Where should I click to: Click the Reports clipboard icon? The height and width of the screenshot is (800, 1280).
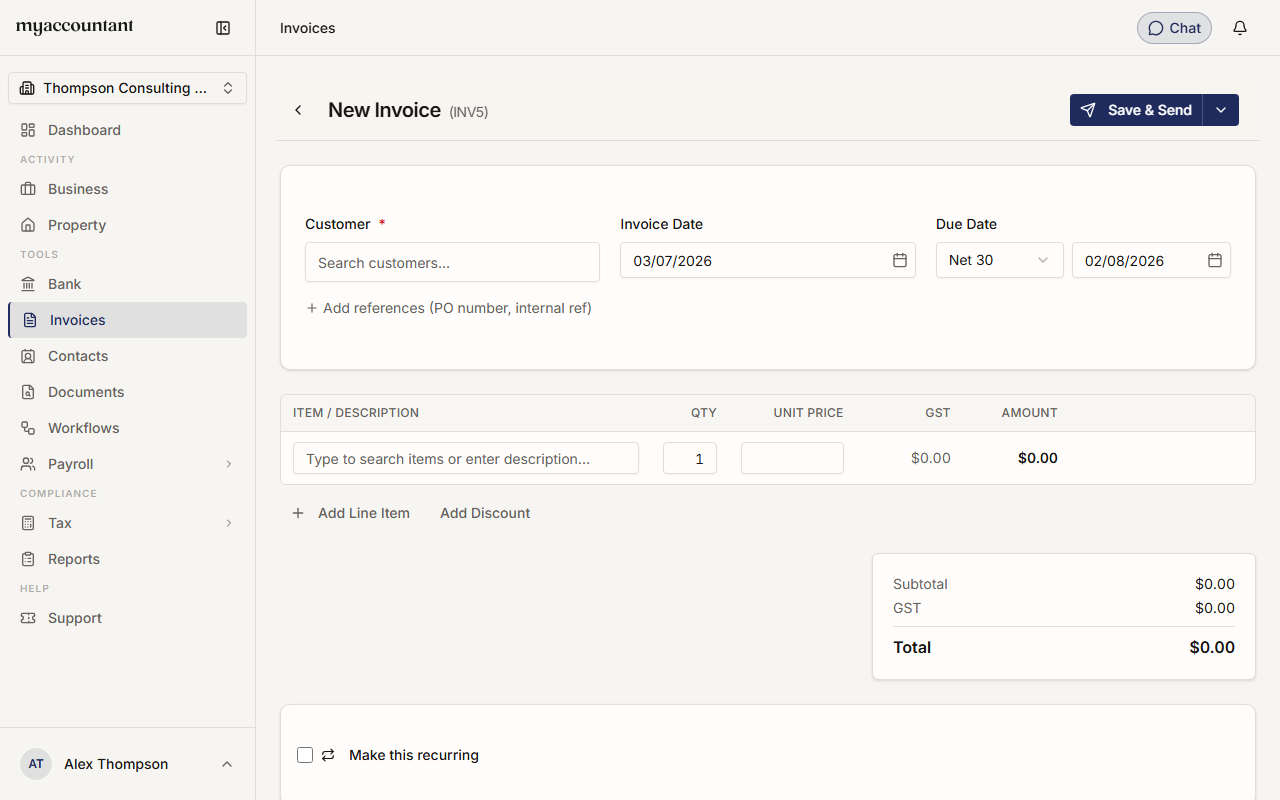pyautogui.click(x=28, y=559)
